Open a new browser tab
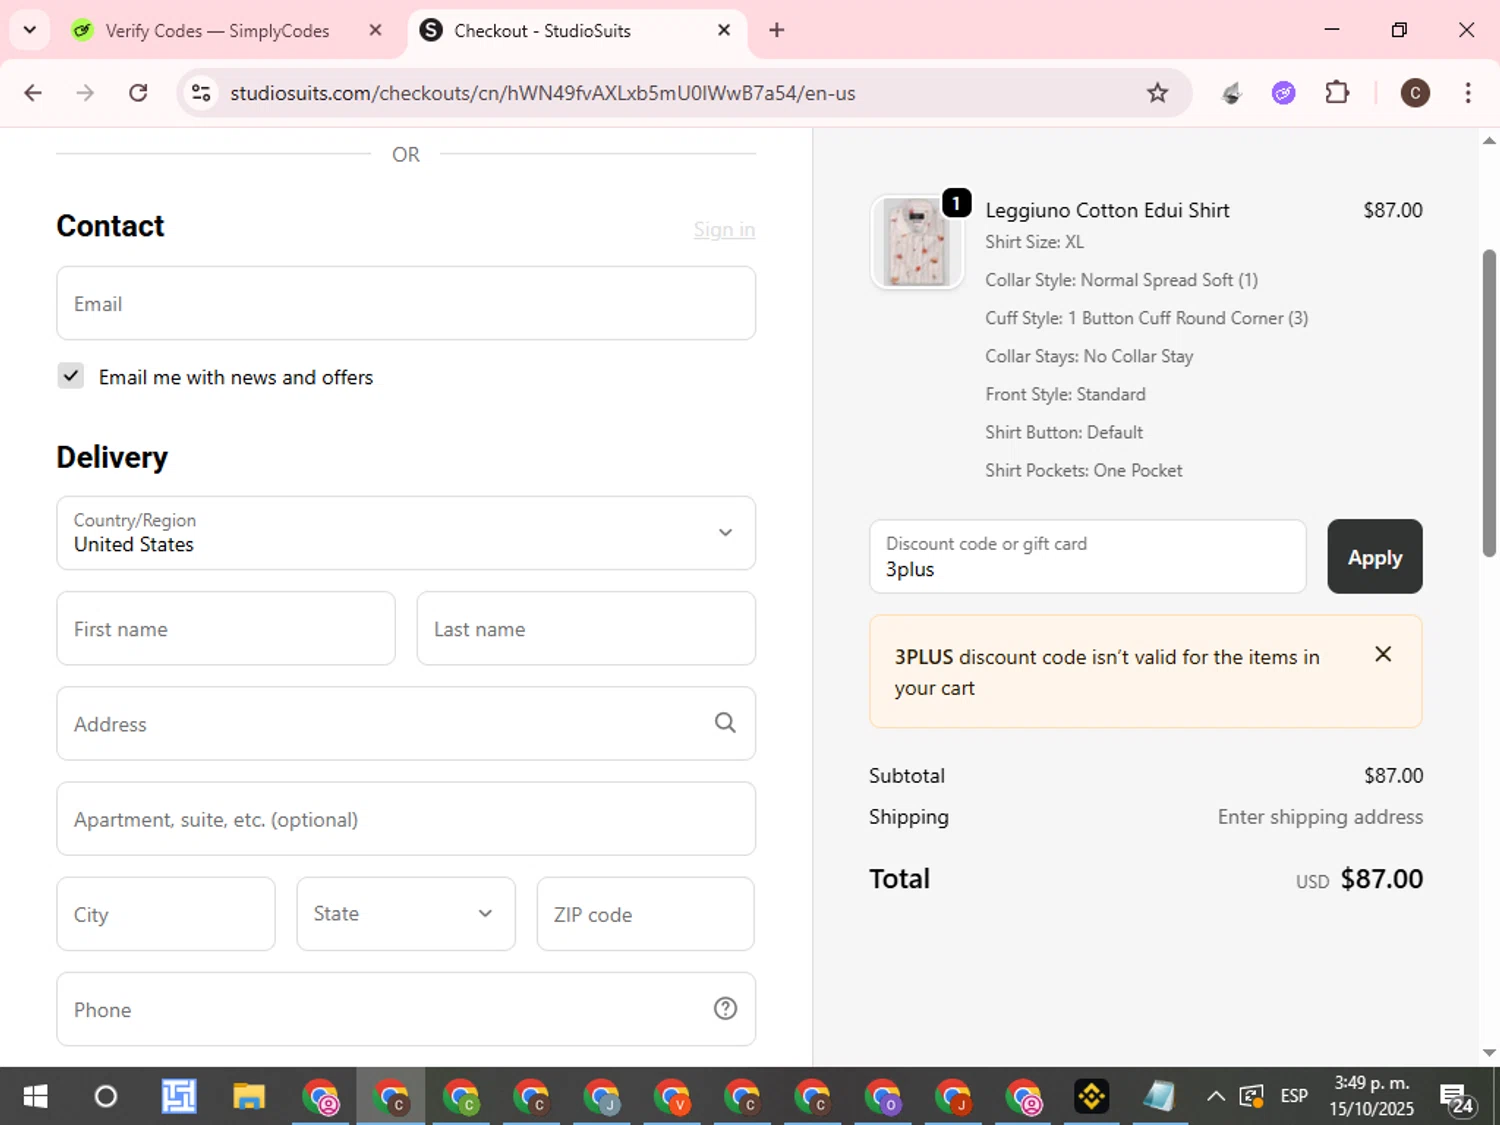 tap(776, 30)
